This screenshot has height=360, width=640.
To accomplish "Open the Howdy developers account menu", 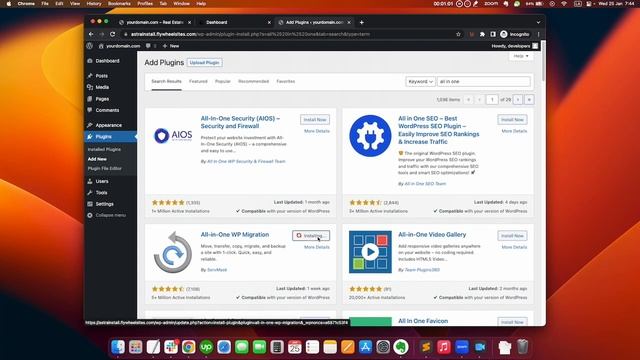I will pyautogui.click(x=515, y=46).
